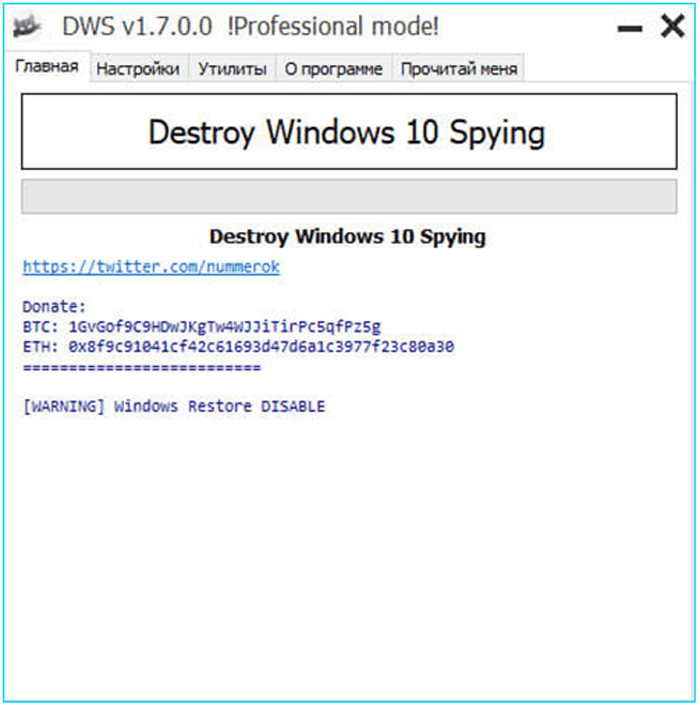Click the BTC donation address line
Image resolution: width=700 pixels, height=704 pixels.
pyautogui.click(x=201, y=327)
